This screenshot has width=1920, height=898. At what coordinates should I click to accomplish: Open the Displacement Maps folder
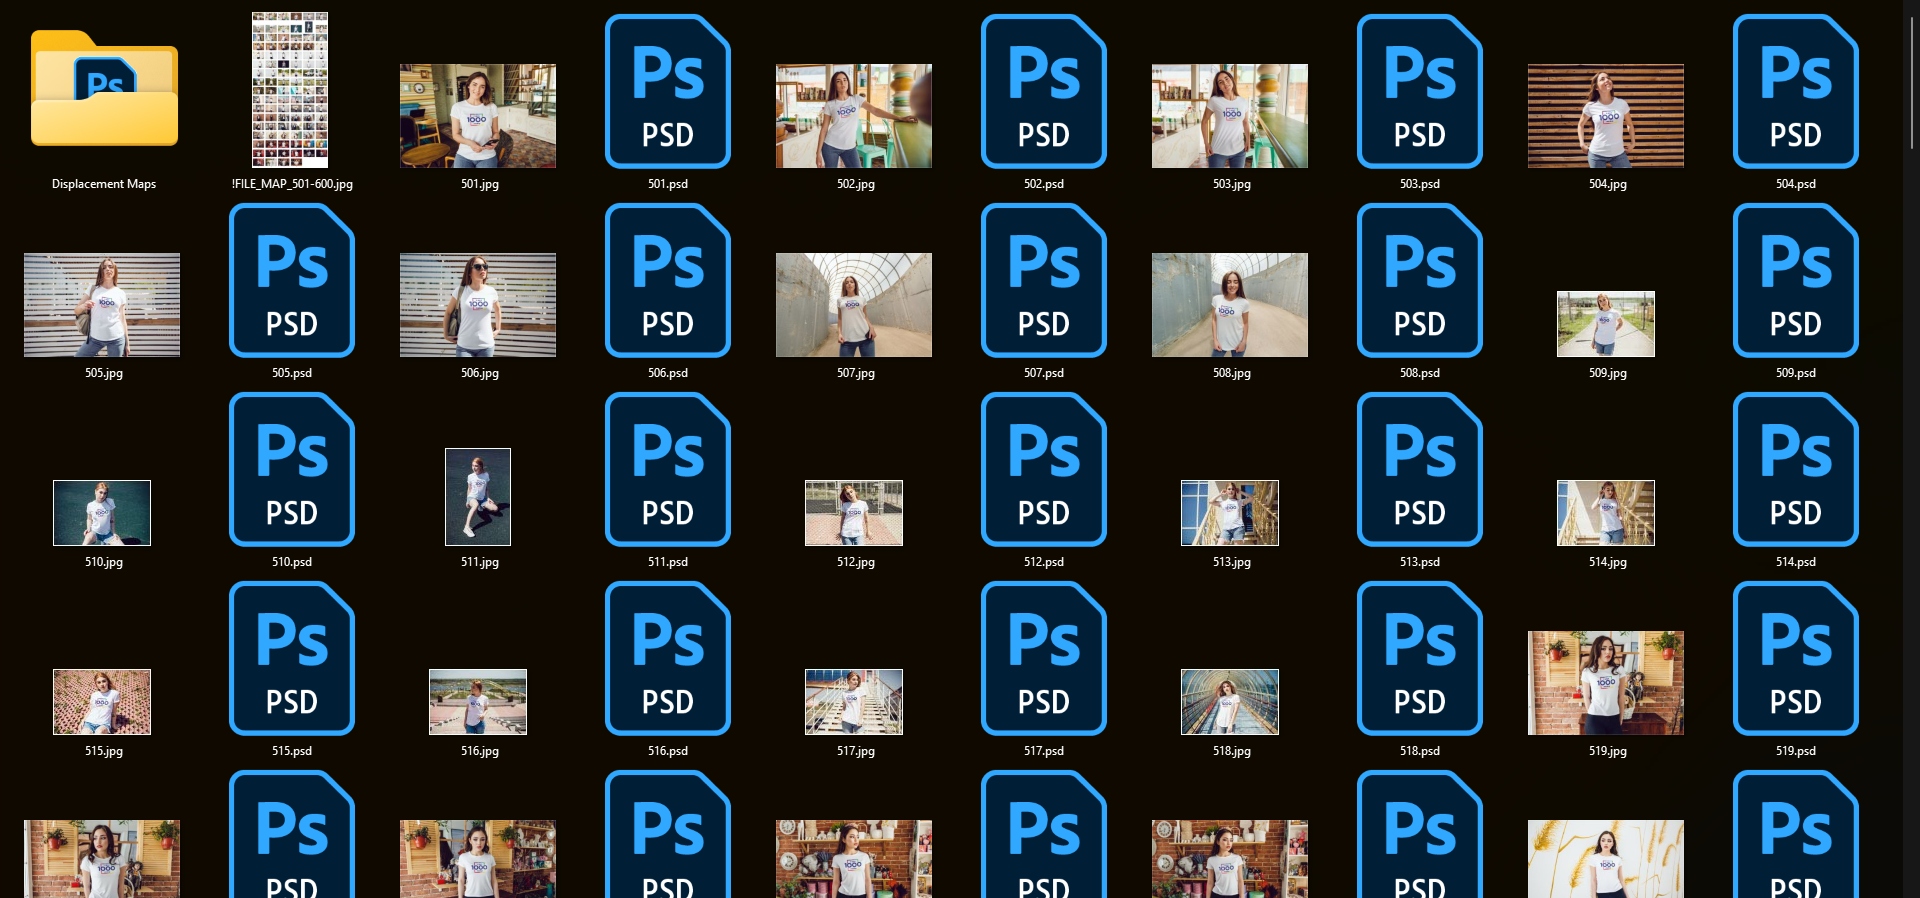(104, 92)
